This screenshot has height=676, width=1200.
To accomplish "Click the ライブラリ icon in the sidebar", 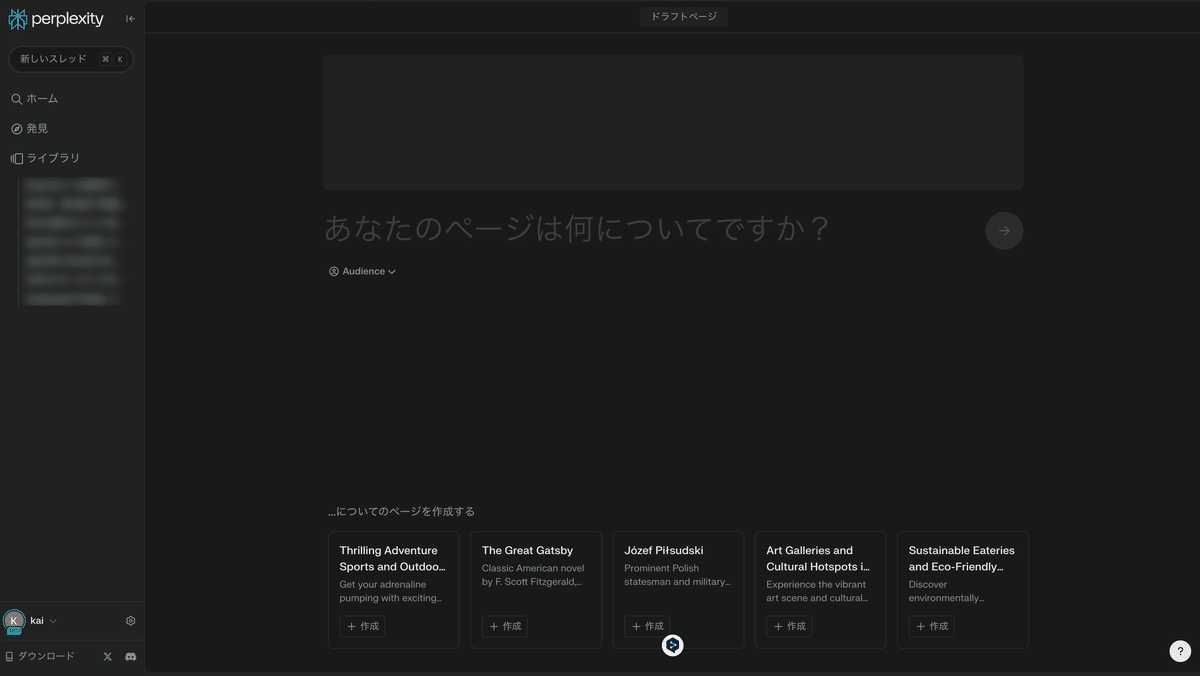I will 15,157.
